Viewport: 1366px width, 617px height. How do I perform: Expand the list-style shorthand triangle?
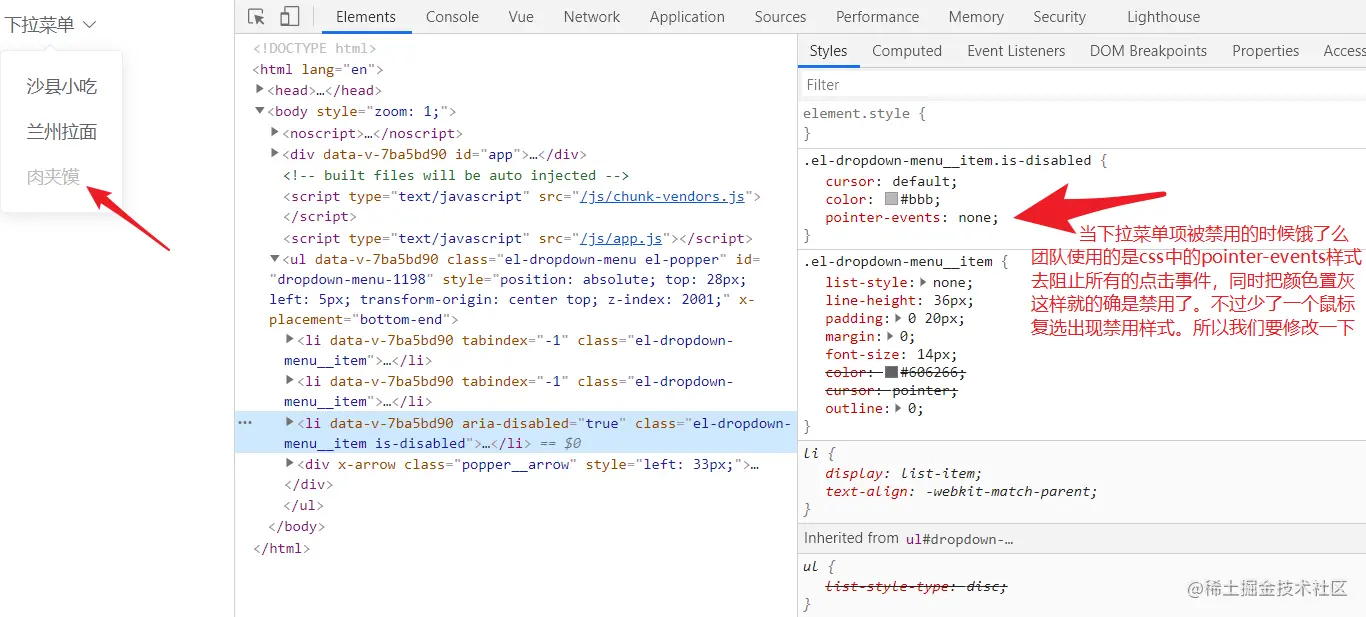point(923,283)
